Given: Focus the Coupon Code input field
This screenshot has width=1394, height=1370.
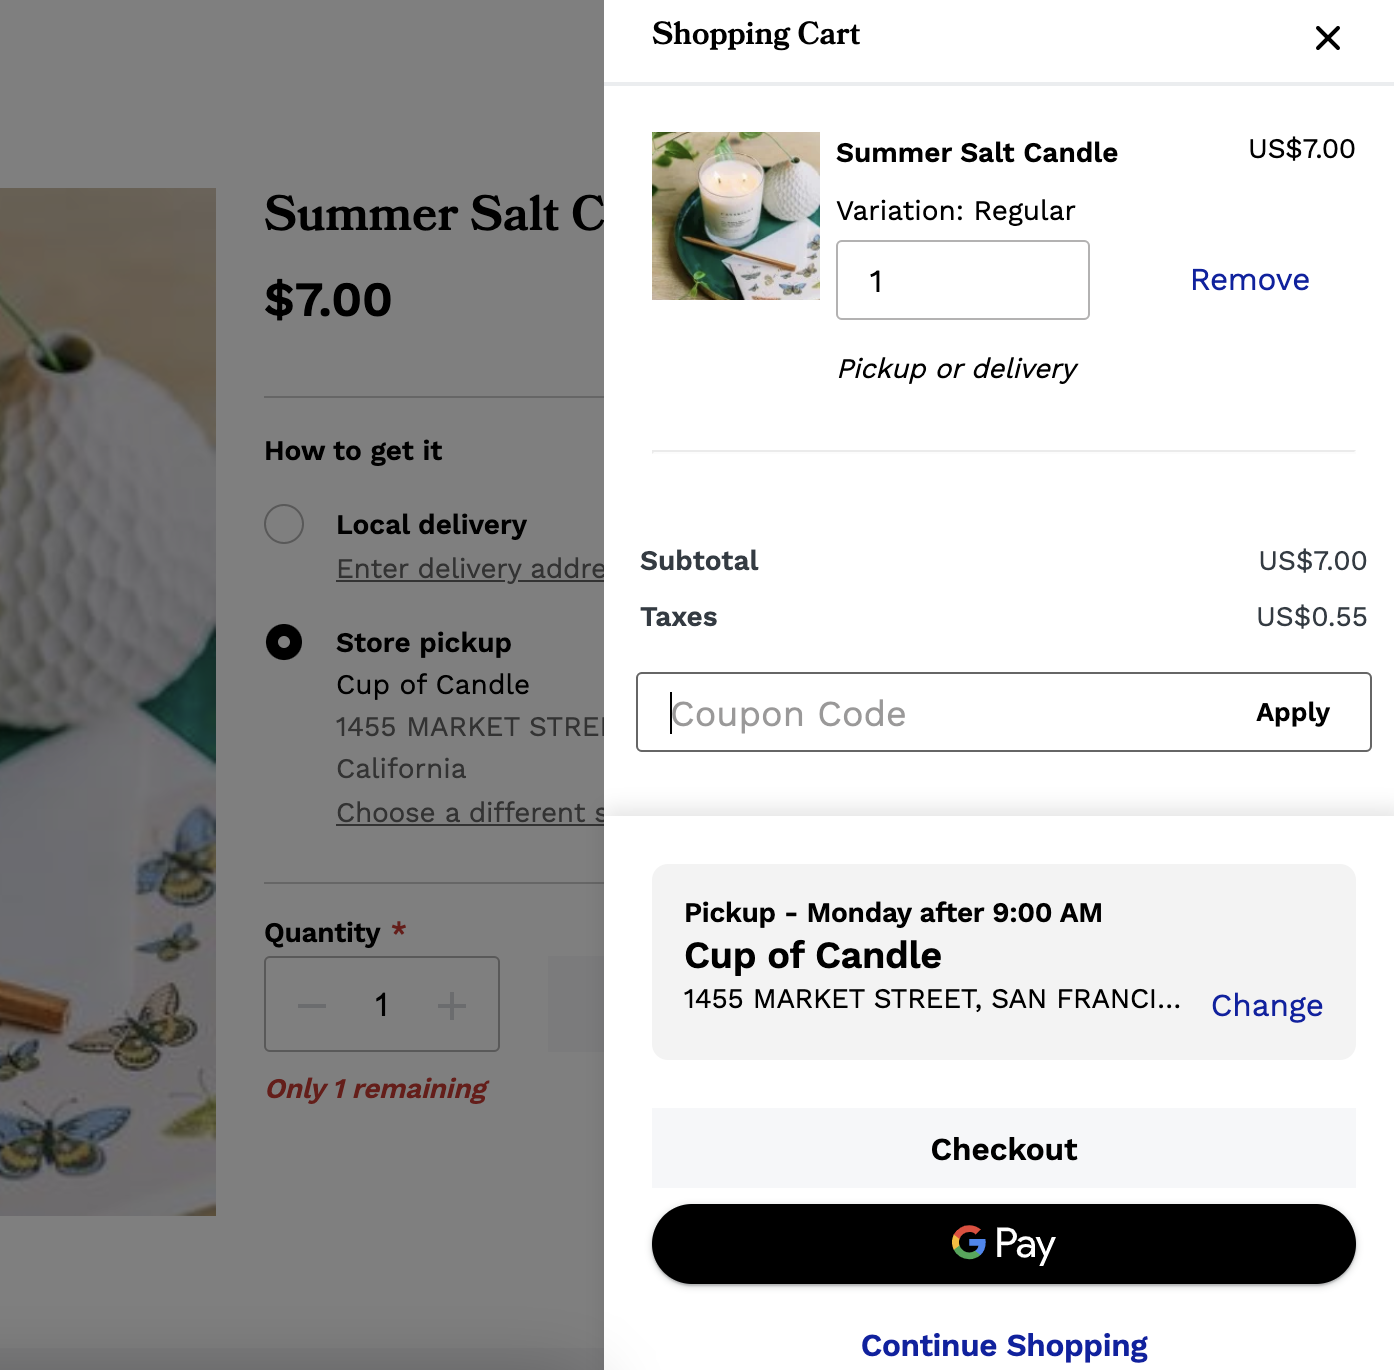Looking at the screenshot, I should pyautogui.click(x=940, y=713).
